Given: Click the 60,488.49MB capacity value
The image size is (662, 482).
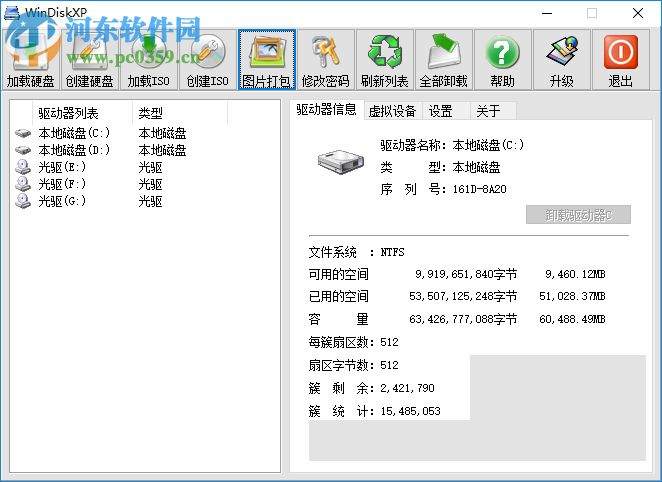Looking at the screenshot, I should pyautogui.click(x=572, y=319).
